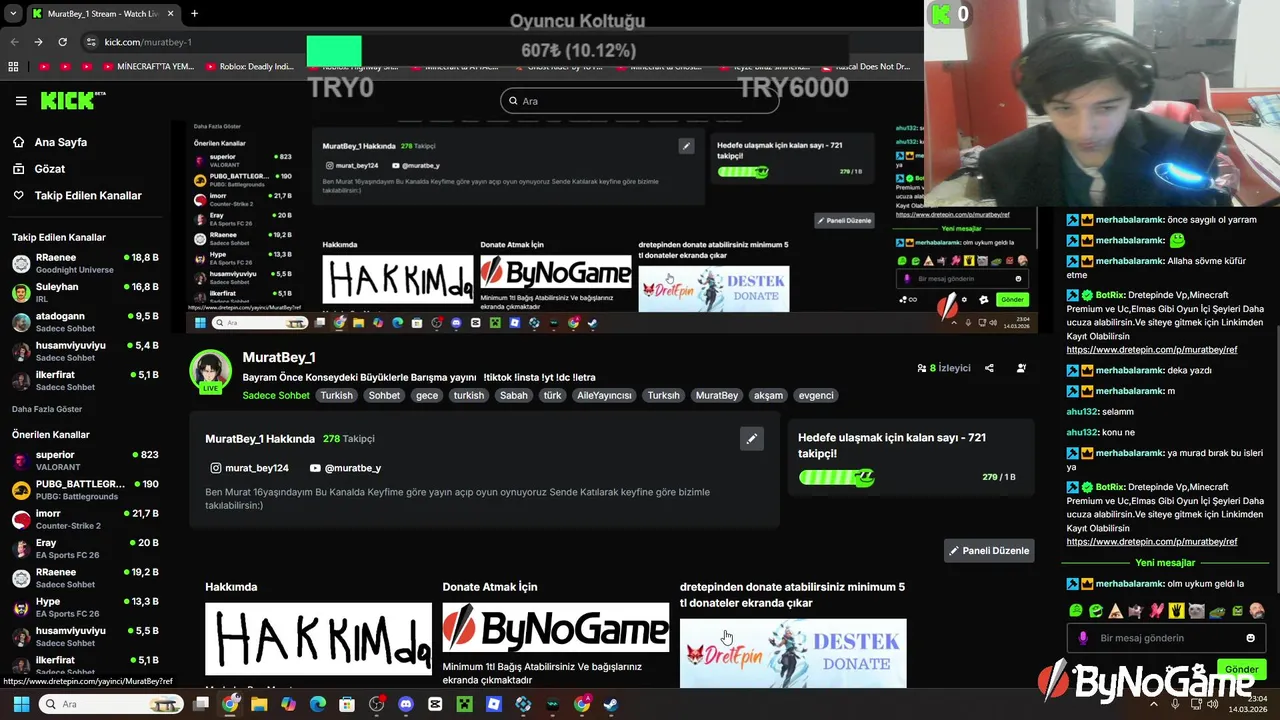Insert the yellow hand emote in chat
1280x720 pixels.
pyautogui.click(x=1176, y=610)
